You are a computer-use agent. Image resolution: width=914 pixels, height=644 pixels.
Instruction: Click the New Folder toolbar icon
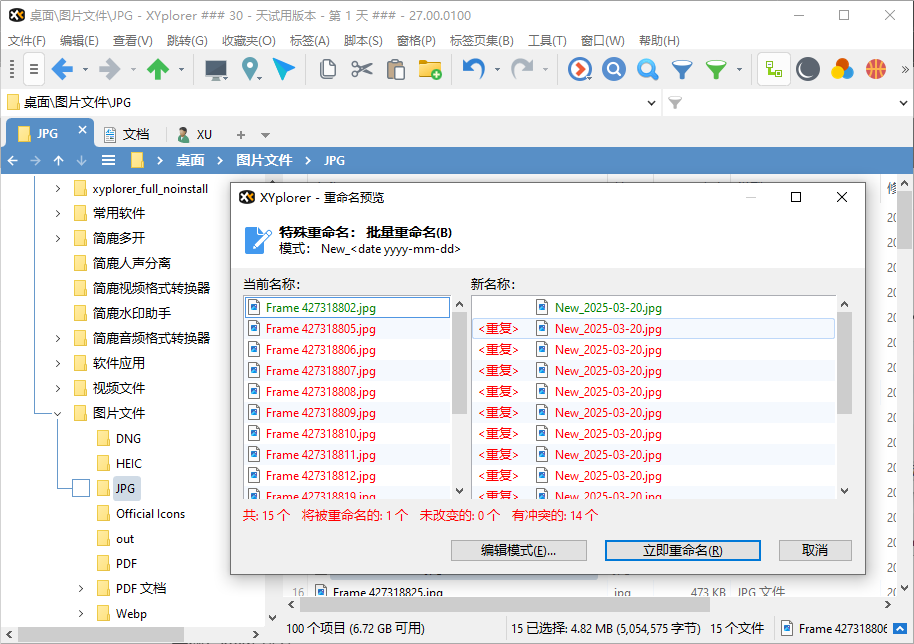tap(428, 68)
